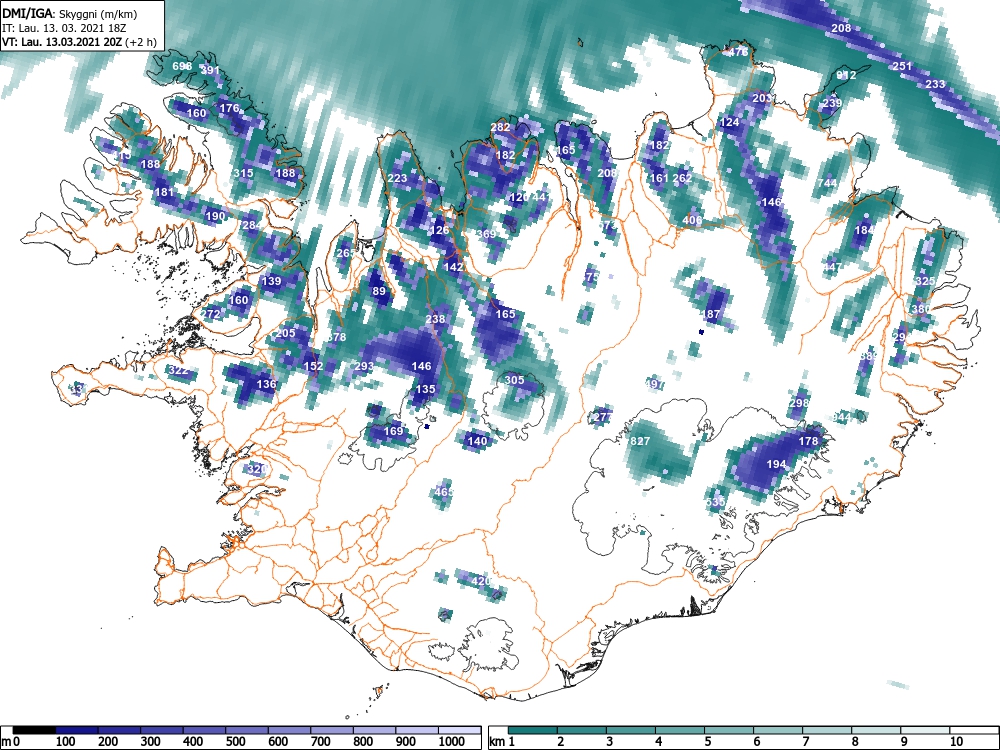Click the visibility value 298 on the map
Viewport: 1000px width, 750px height.
pyautogui.click(x=799, y=403)
